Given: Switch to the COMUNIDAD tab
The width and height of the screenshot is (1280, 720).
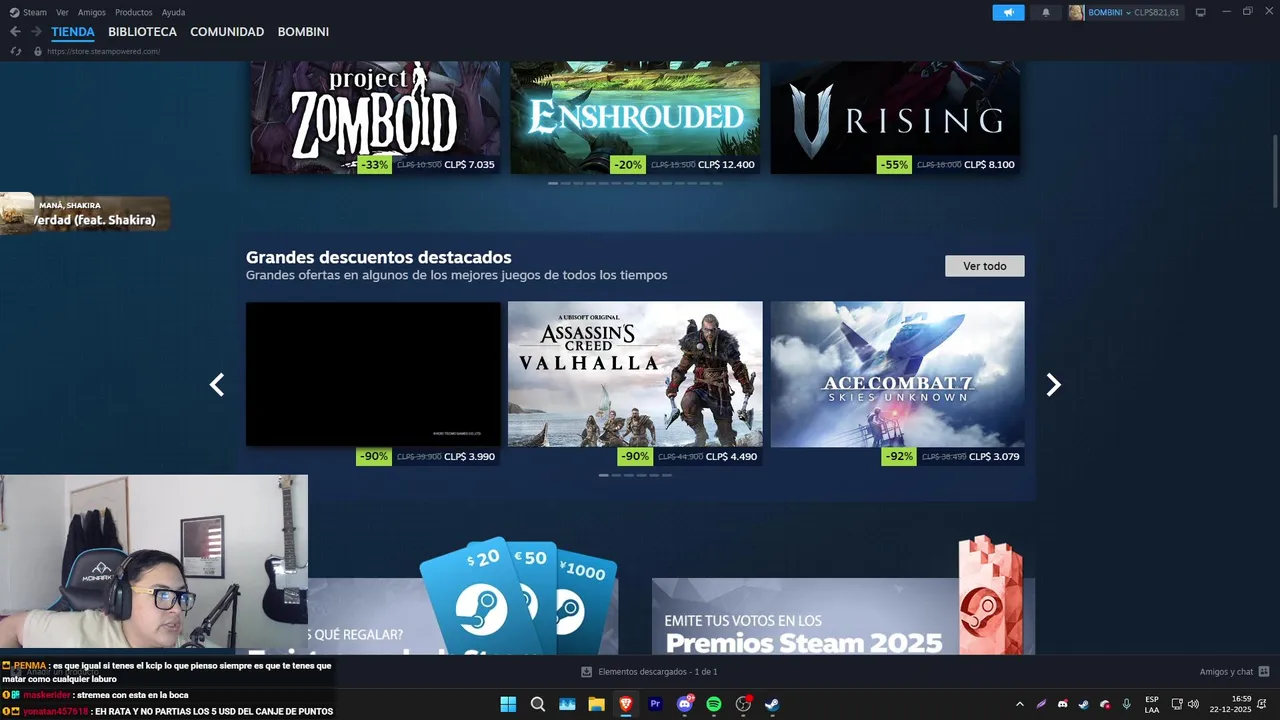Looking at the screenshot, I should click(227, 32).
